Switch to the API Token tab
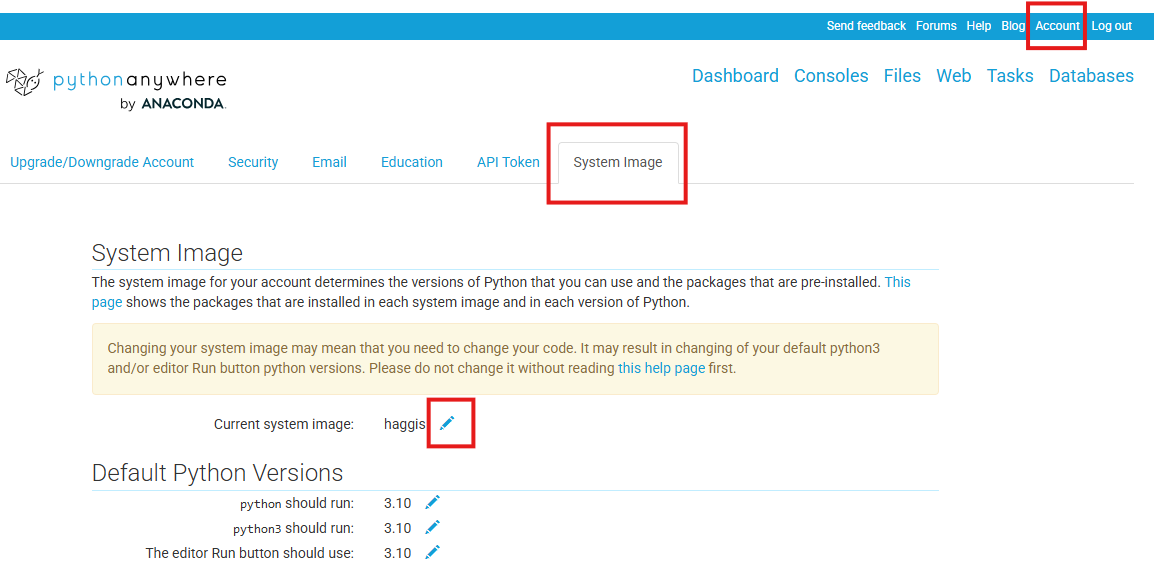Image resolution: width=1154 pixels, height=577 pixels. point(508,162)
